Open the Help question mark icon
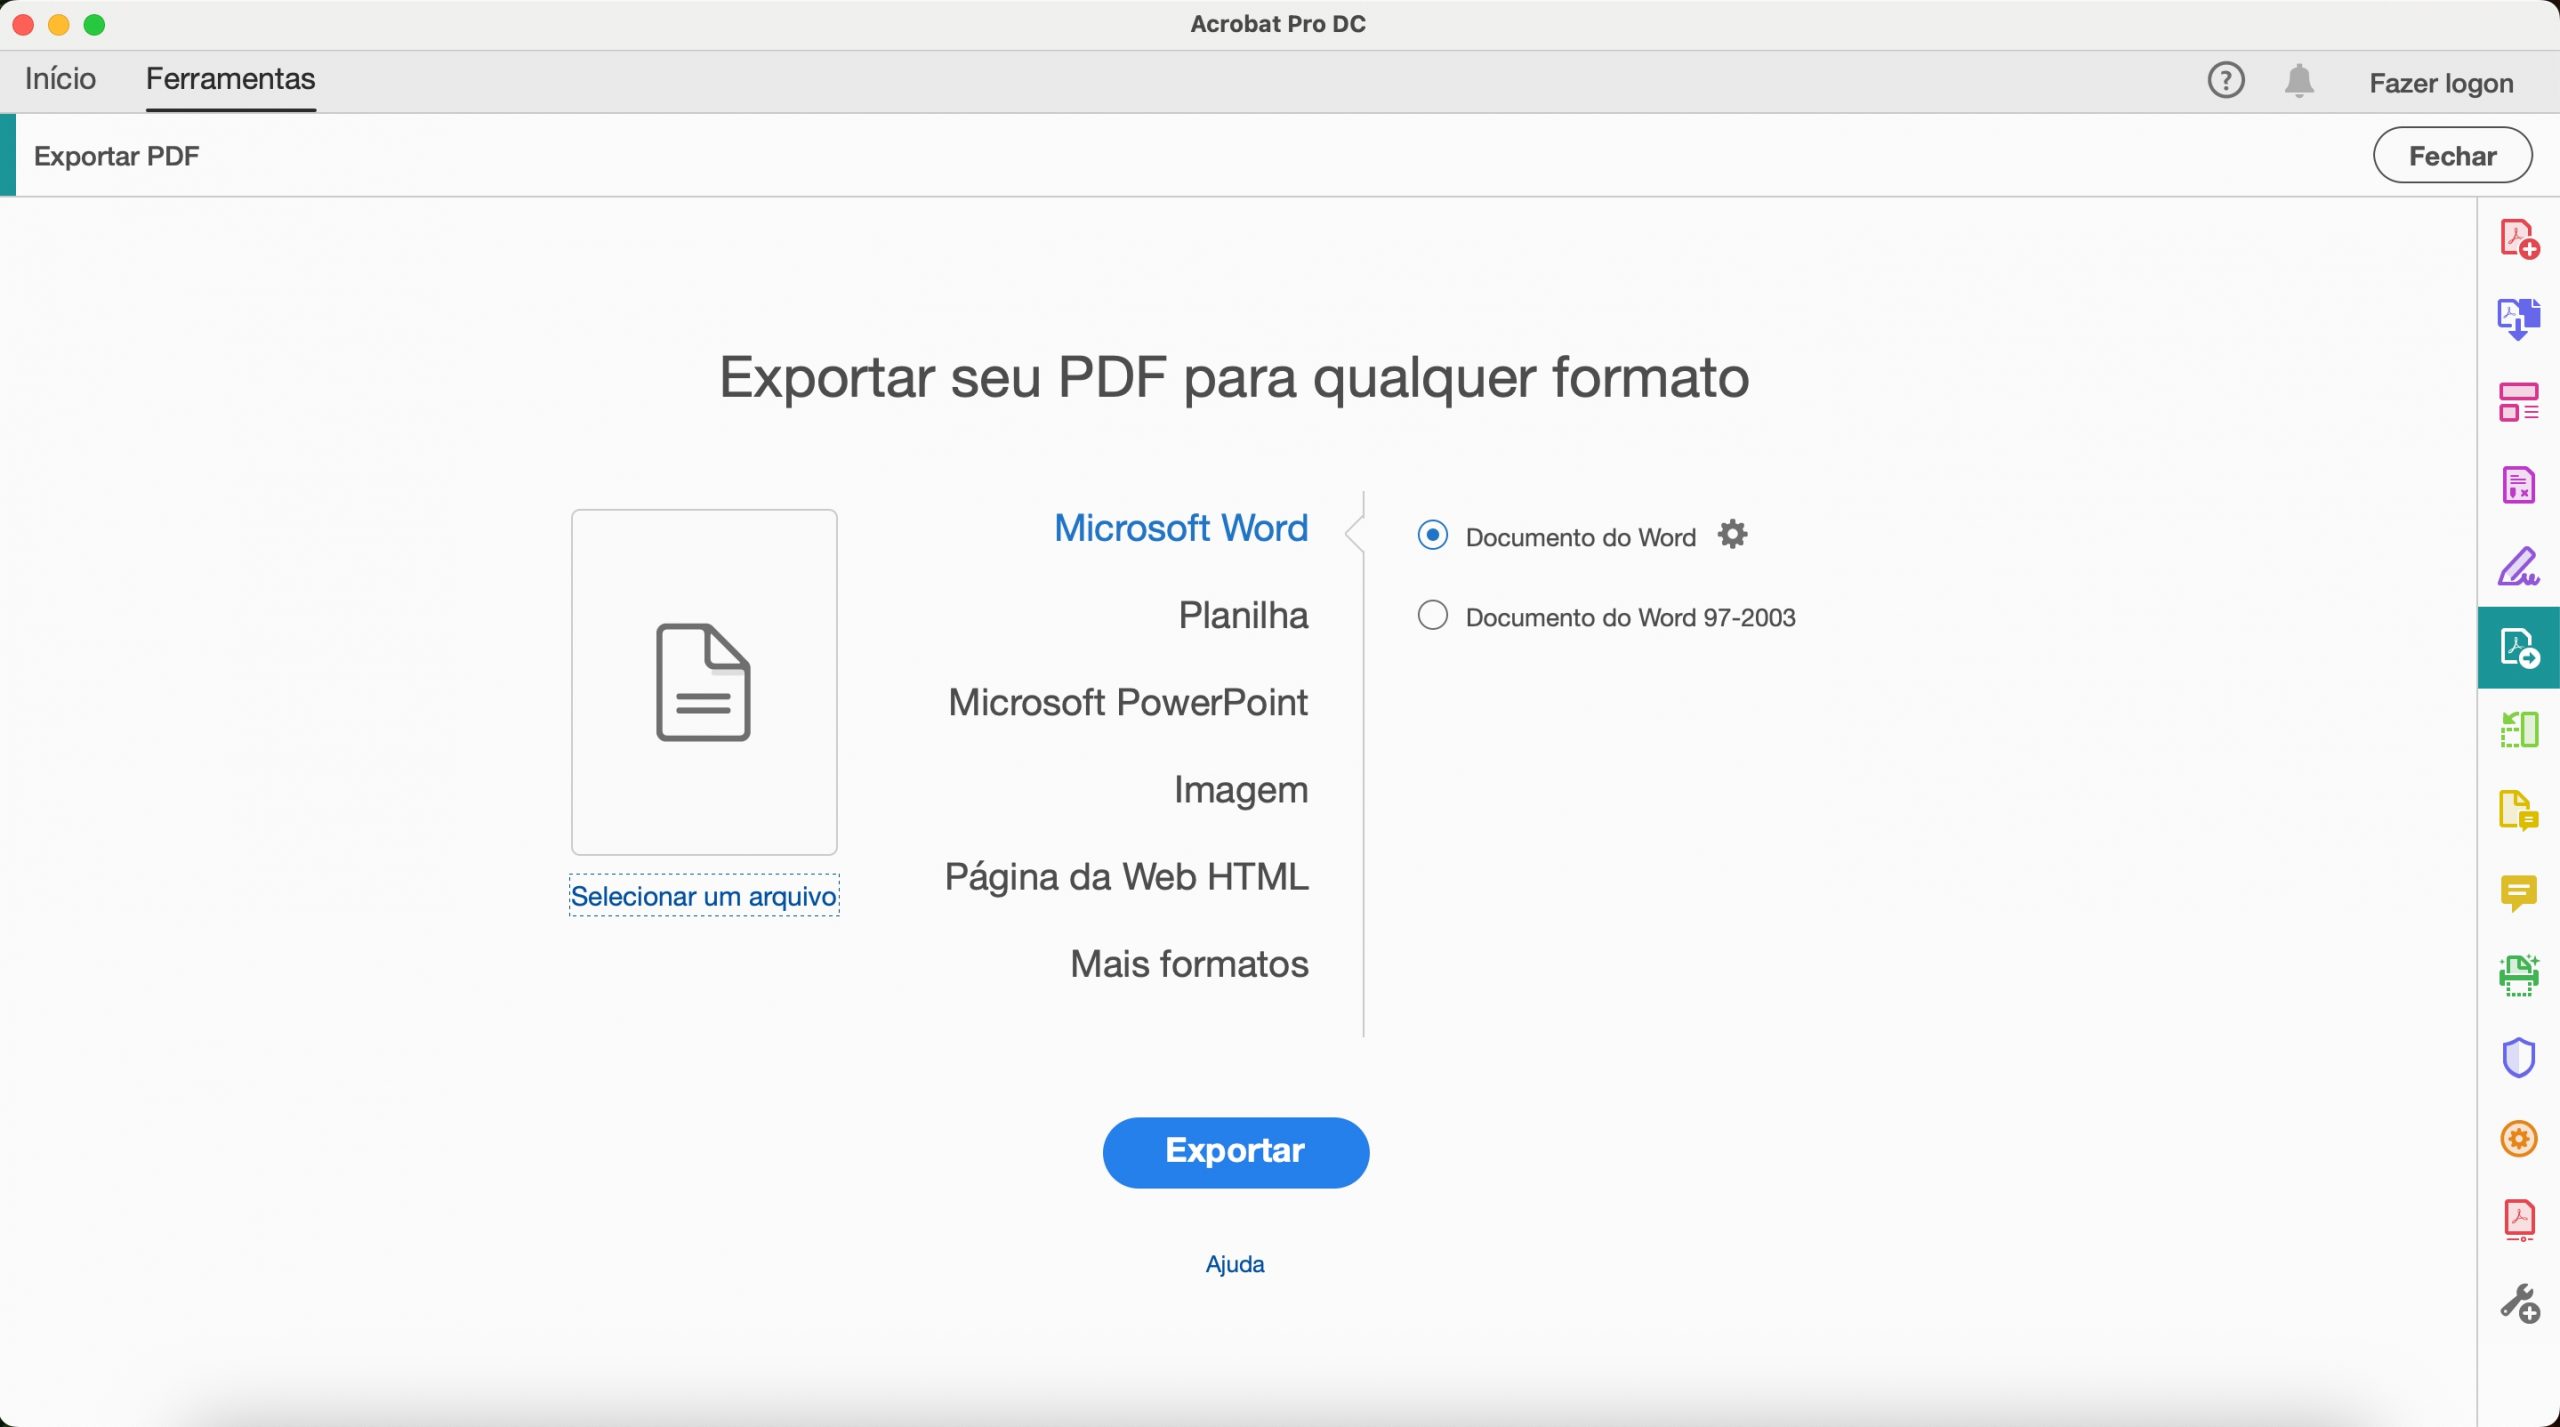The width and height of the screenshot is (2560, 1427). pyautogui.click(x=2226, y=80)
